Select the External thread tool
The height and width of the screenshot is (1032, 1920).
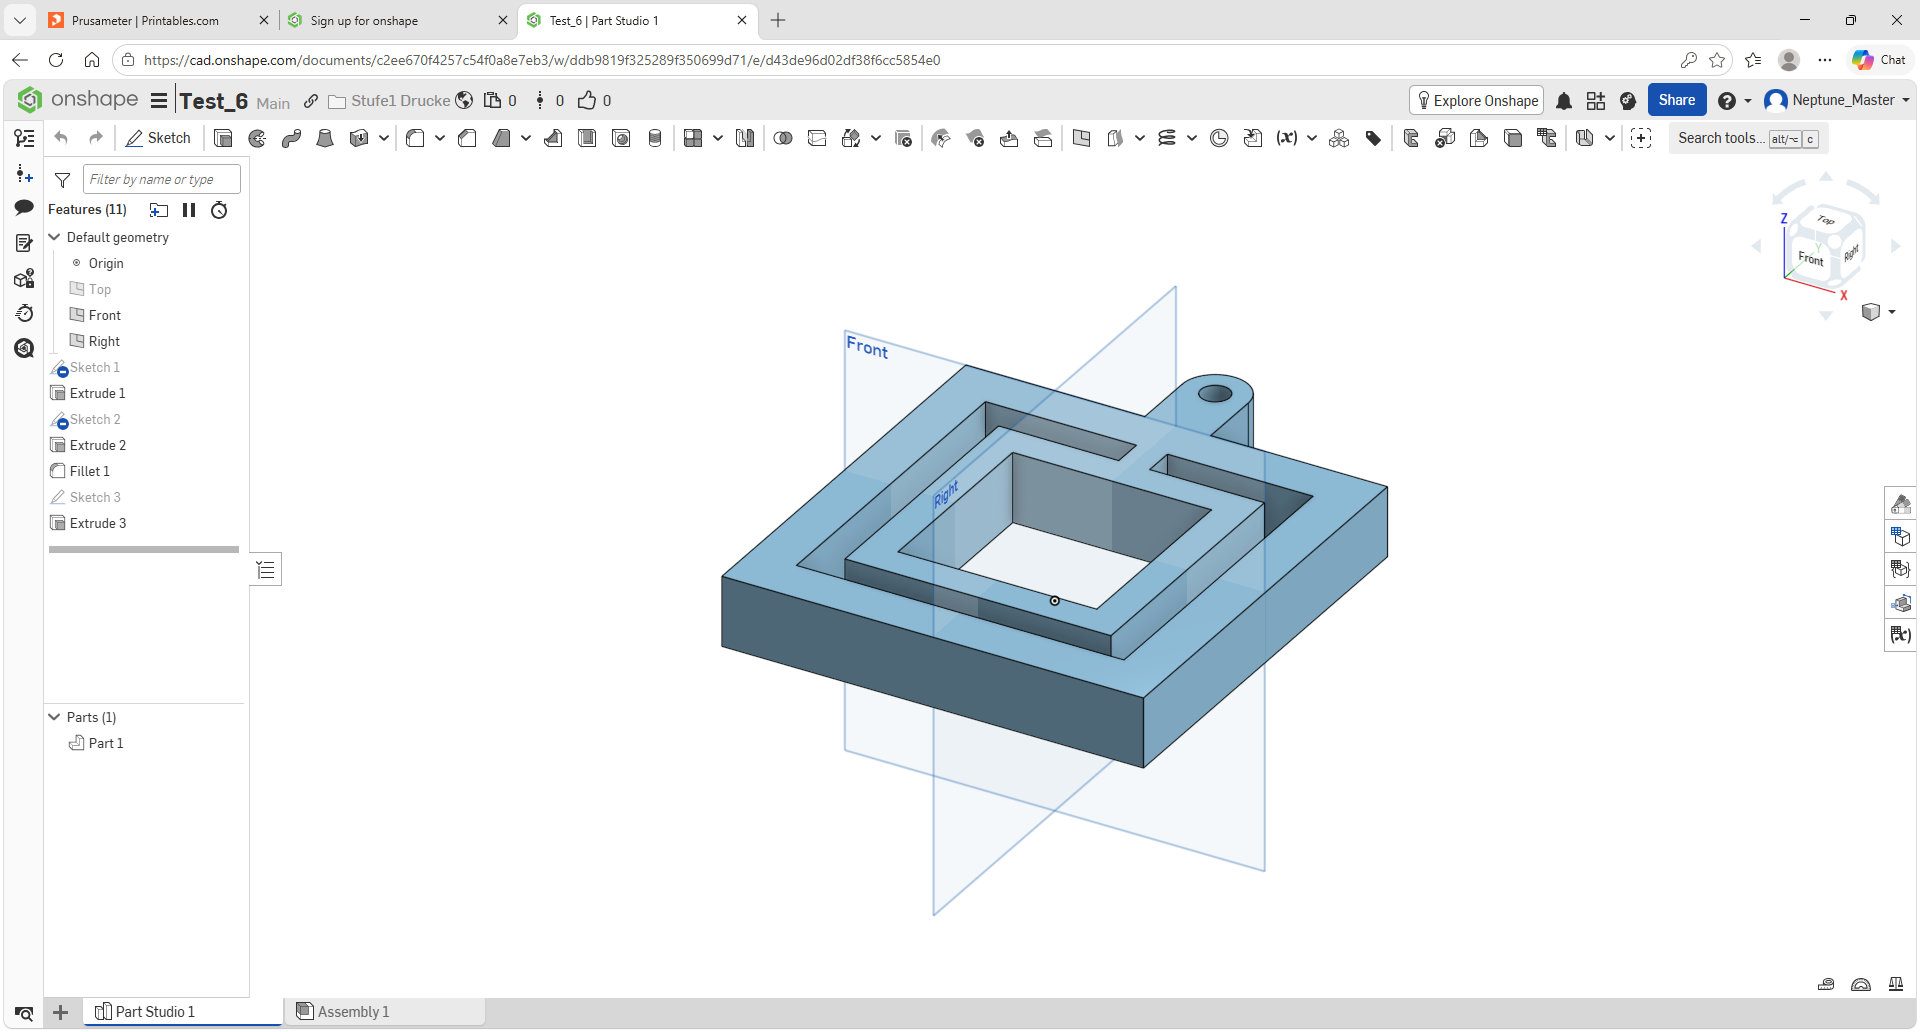tap(655, 138)
